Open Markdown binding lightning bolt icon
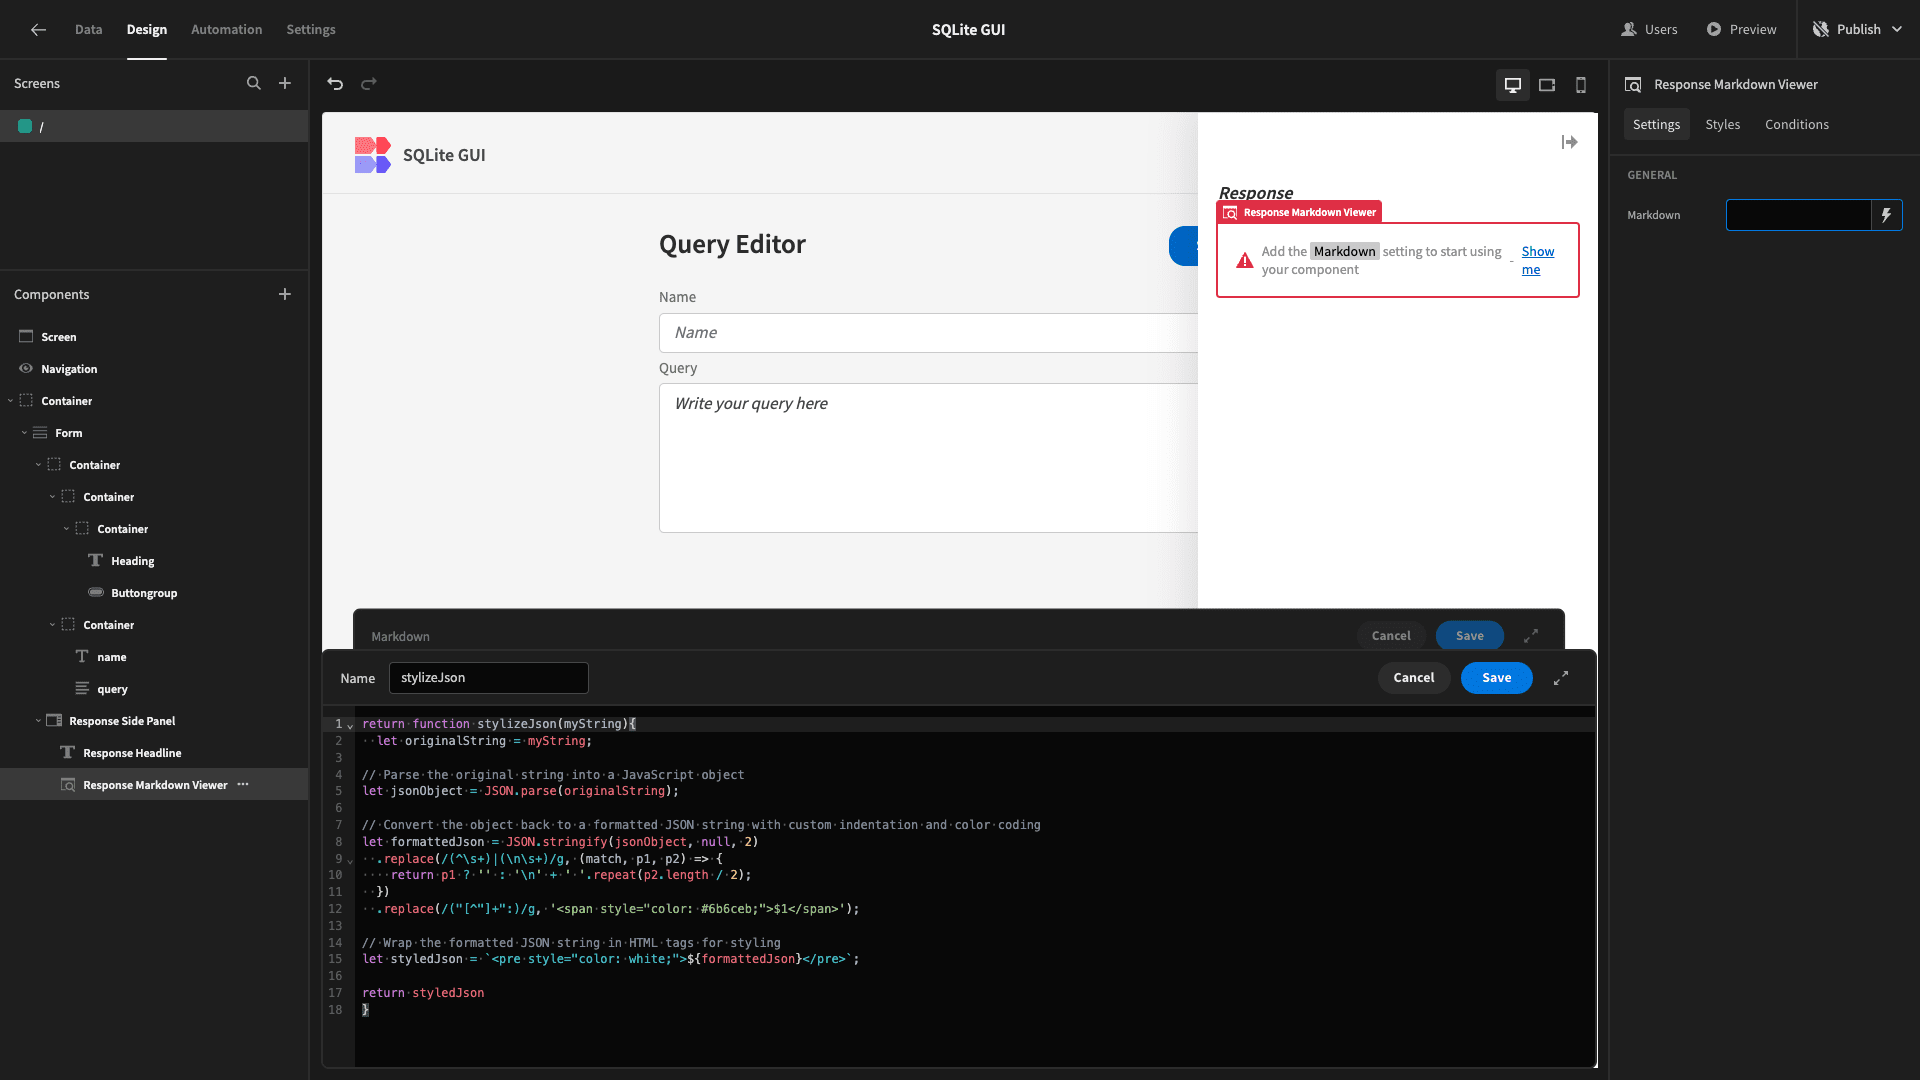Viewport: 1920px width, 1080px height. [x=1886, y=215]
